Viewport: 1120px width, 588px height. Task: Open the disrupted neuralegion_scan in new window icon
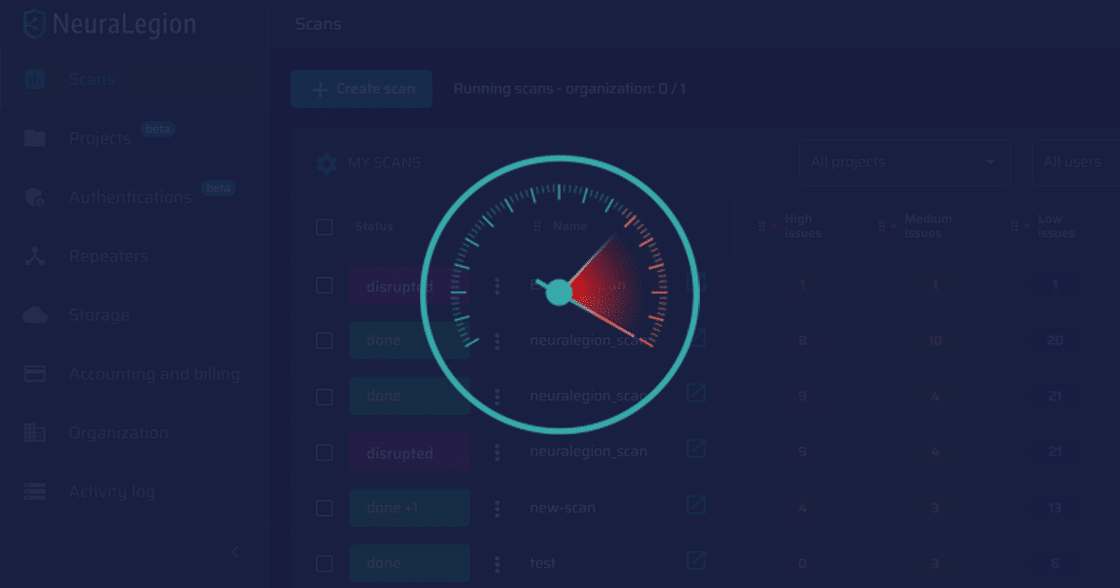(x=696, y=448)
